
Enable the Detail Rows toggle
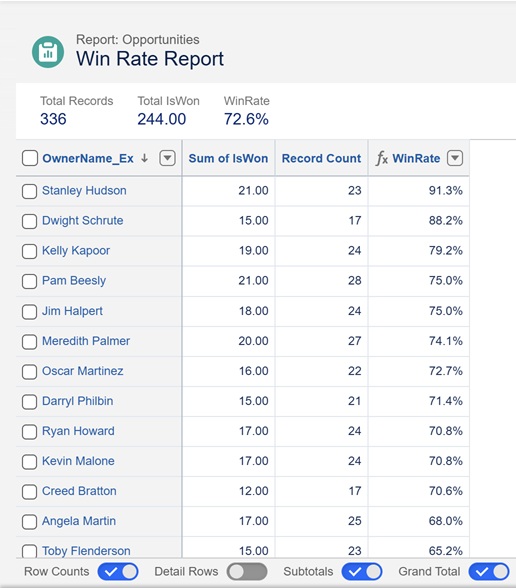coord(247,572)
